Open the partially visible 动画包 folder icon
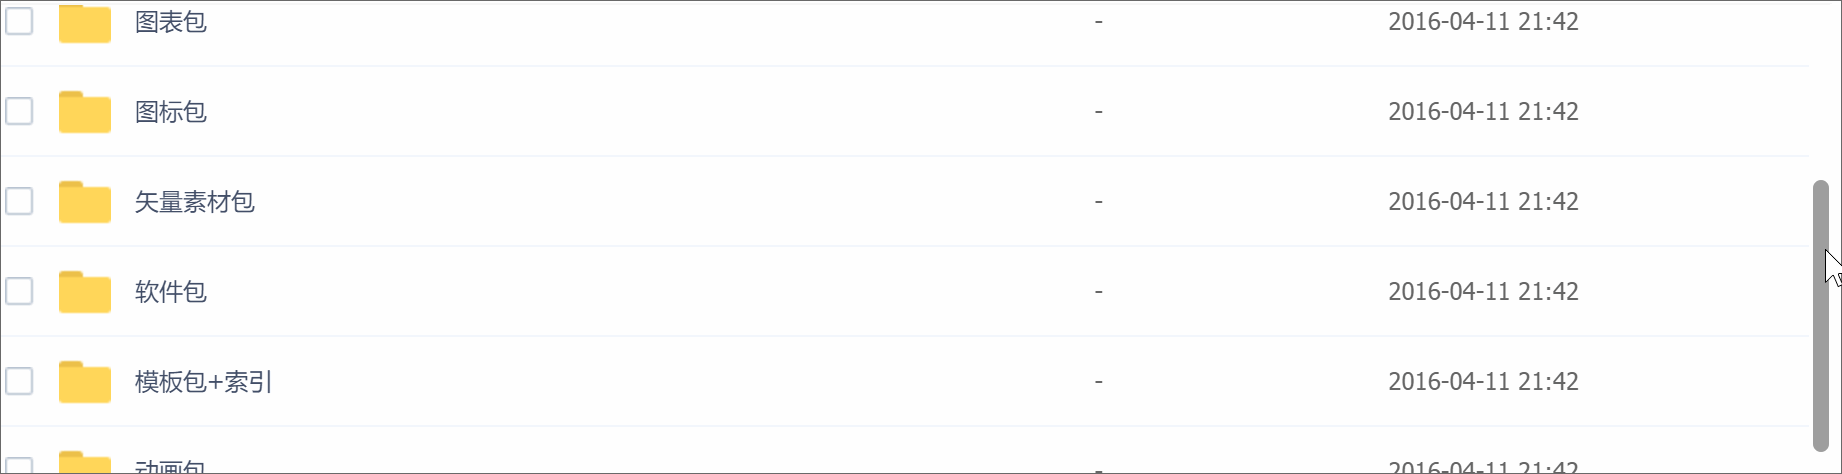Viewport: 1842px width, 474px height. [84, 463]
